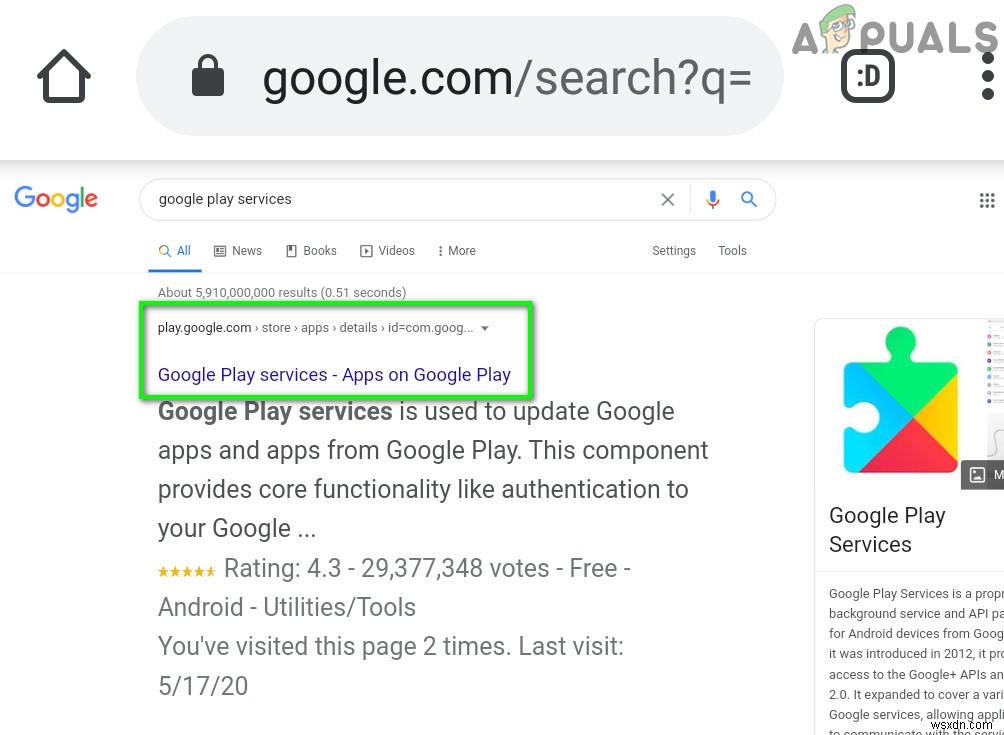Viewport: 1004px width, 735px height.
Task: Open the browser three-dot overflow menu
Action: (987, 76)
